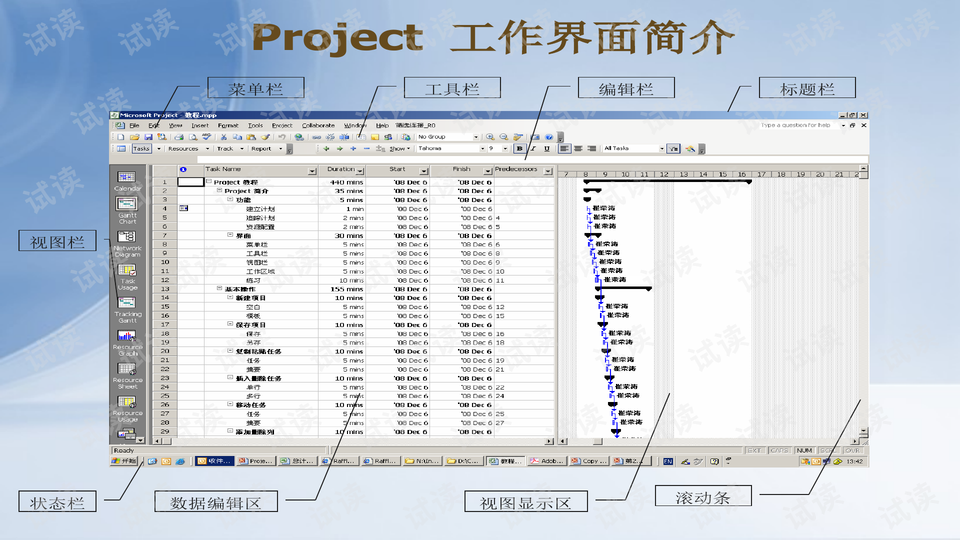Run the Spelling check icon
This screenshot has width=960, height=540.
coord(207,137)
